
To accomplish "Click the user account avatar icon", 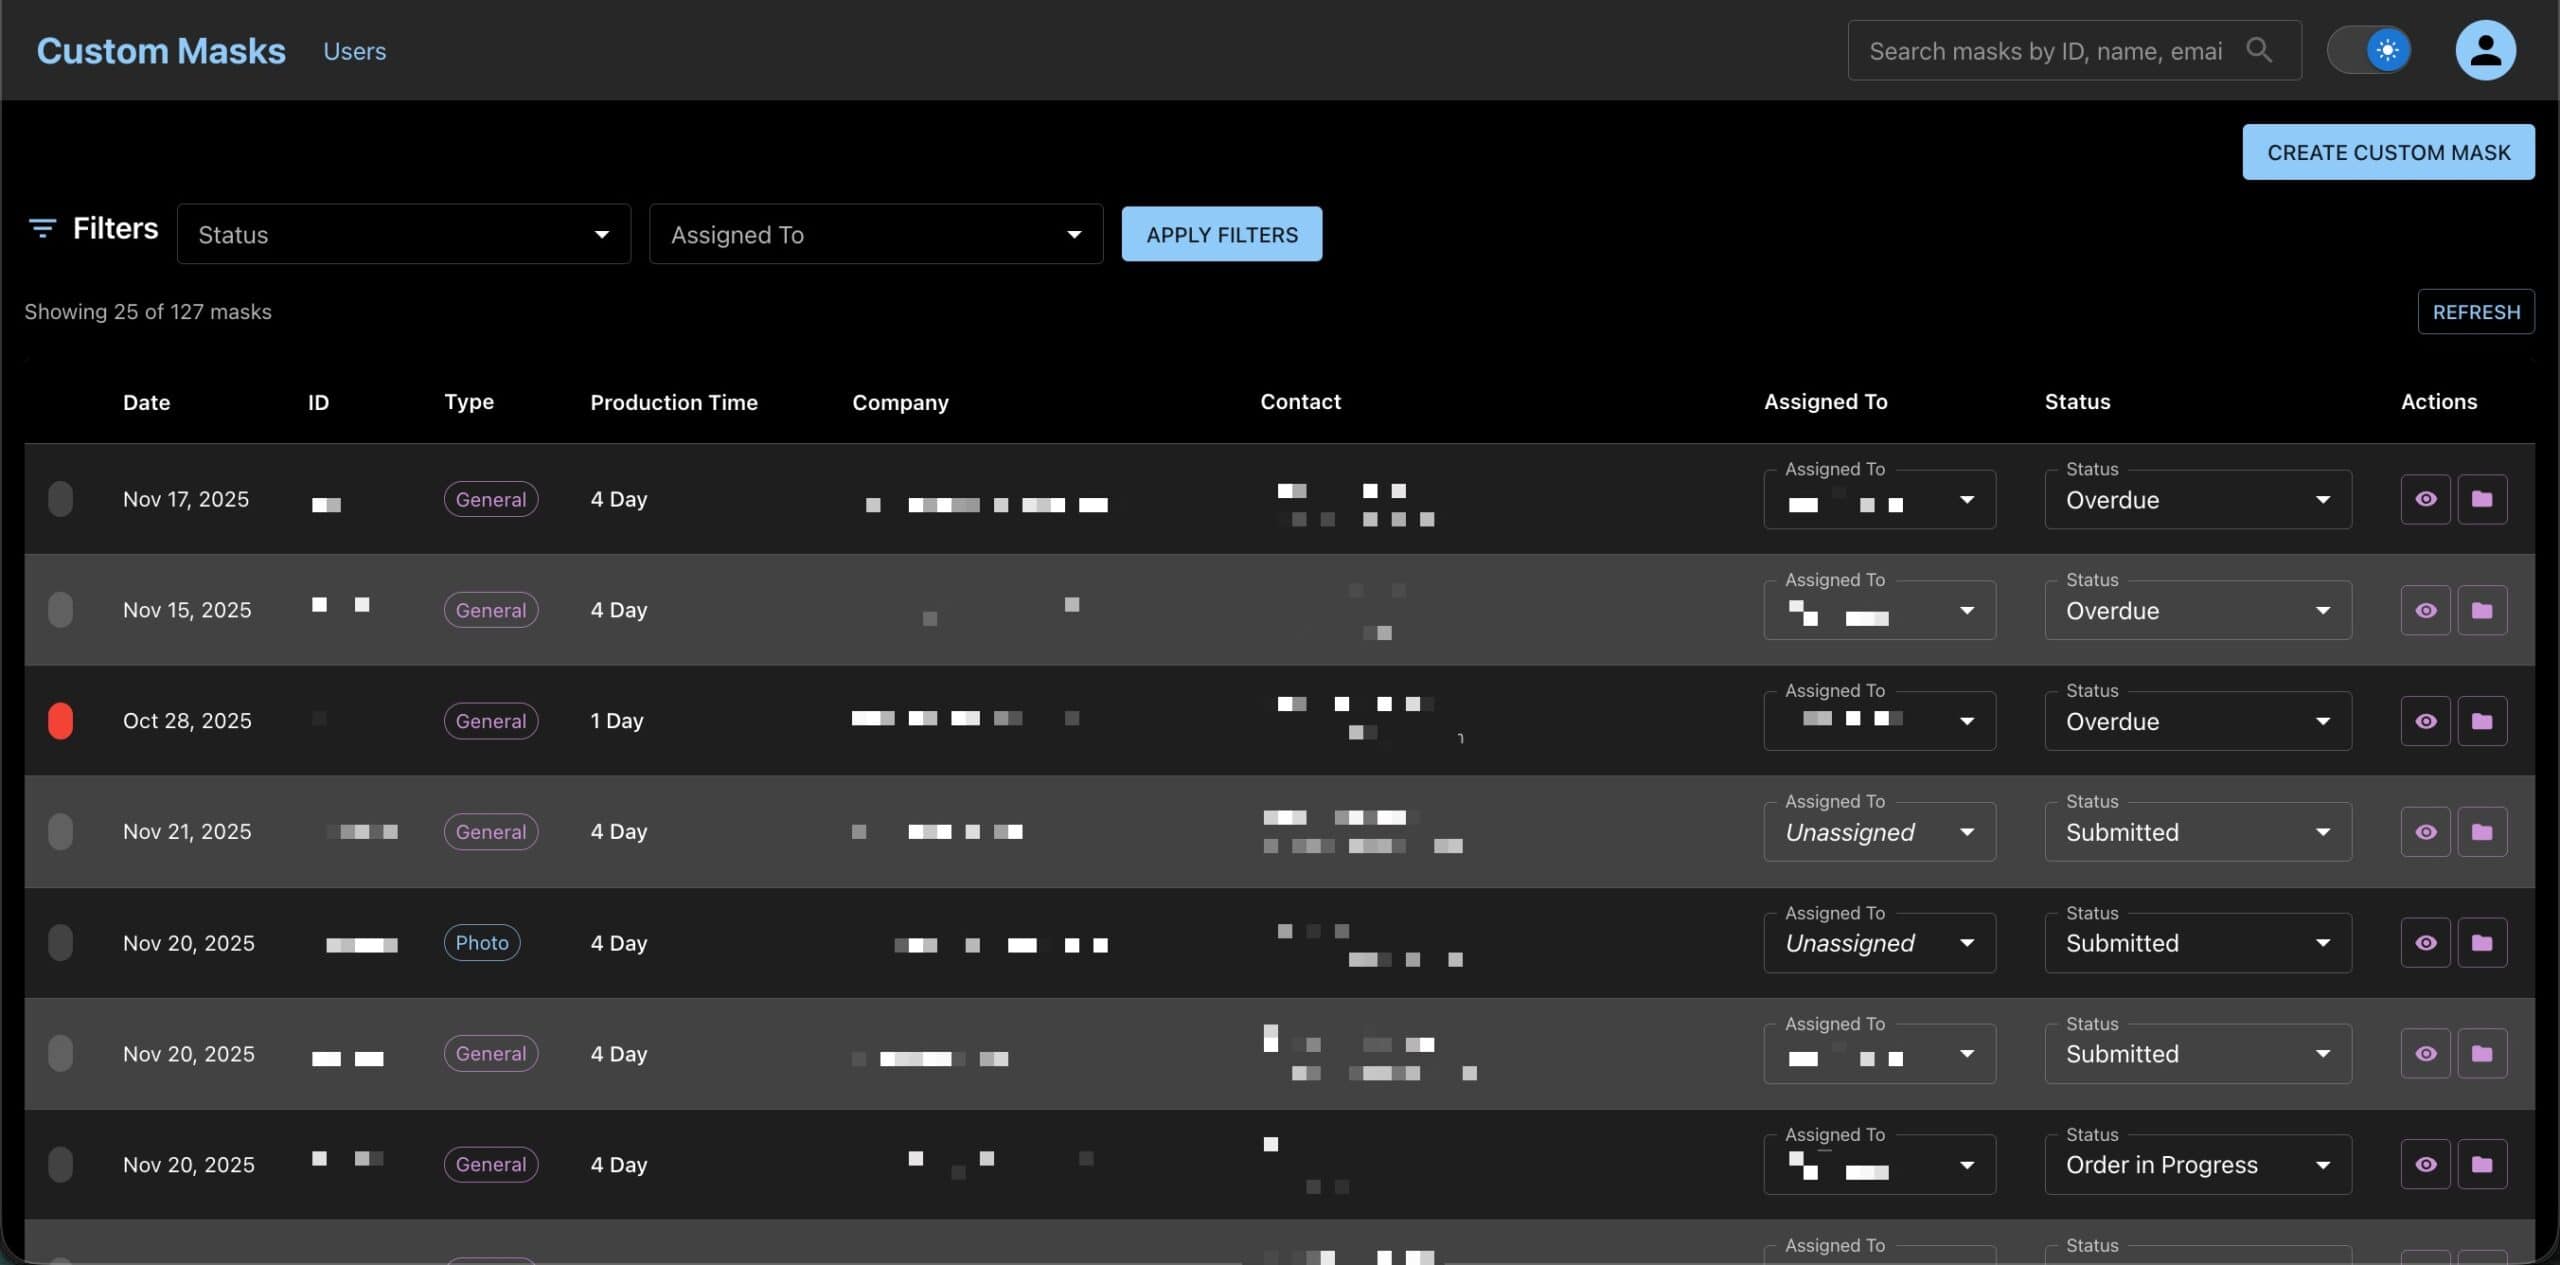I will click(x=2484, y=50).
